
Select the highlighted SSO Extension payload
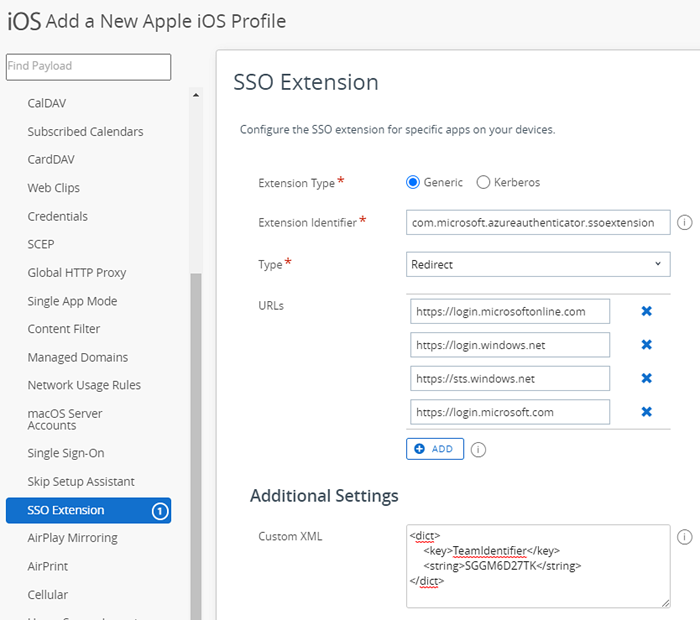click(x=88, y=510)
